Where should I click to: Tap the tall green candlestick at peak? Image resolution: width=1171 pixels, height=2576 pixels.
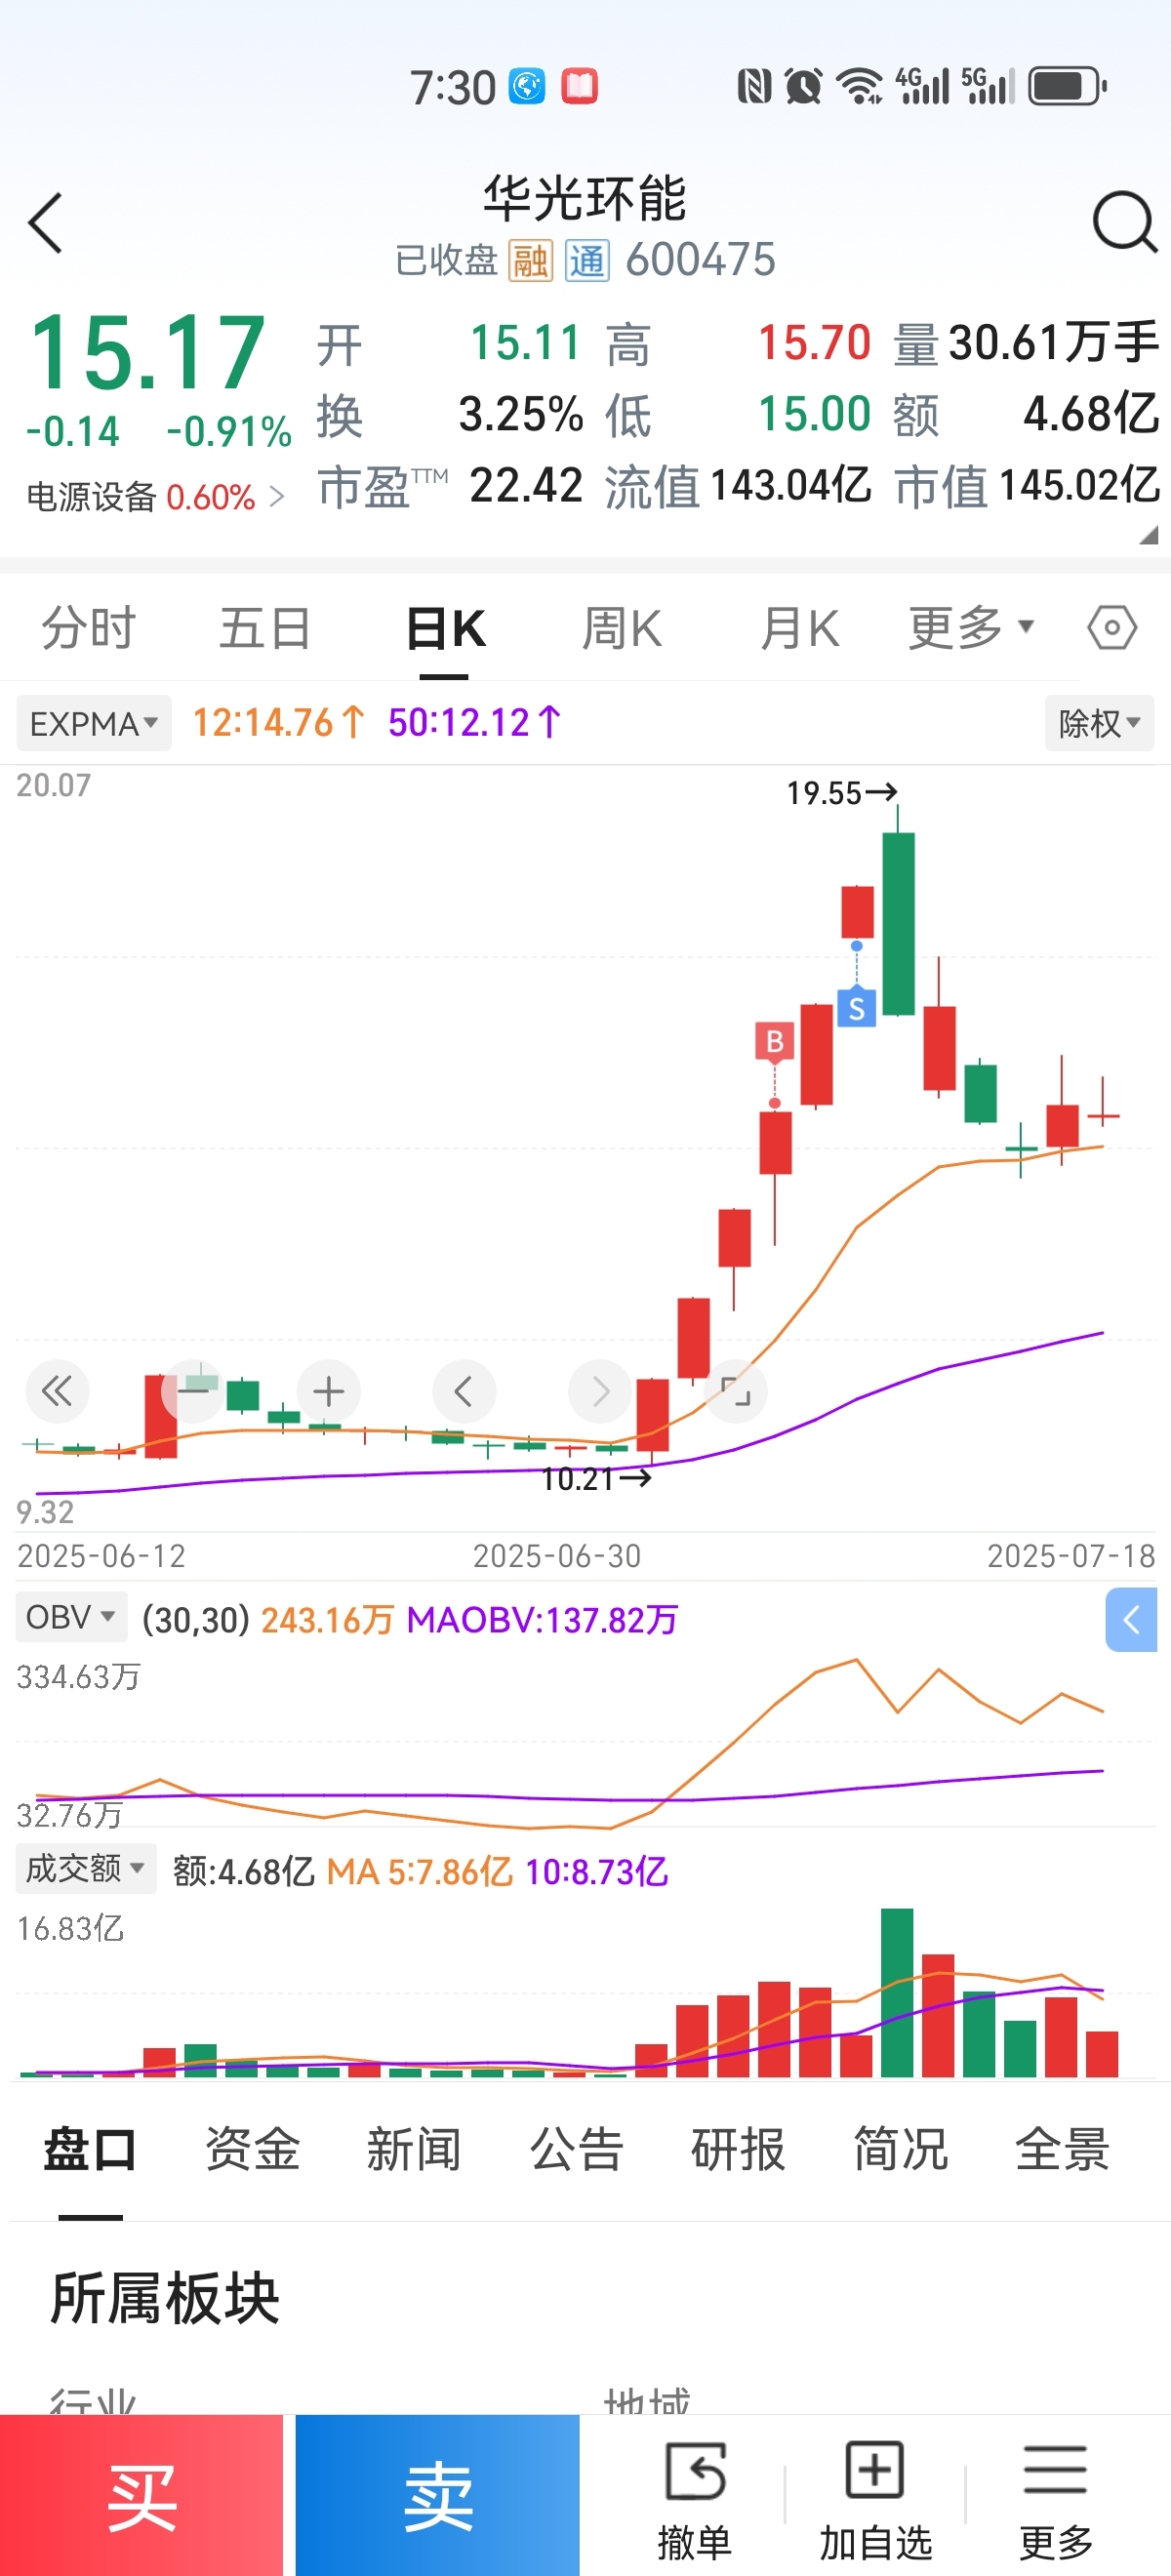click(898, 923)
